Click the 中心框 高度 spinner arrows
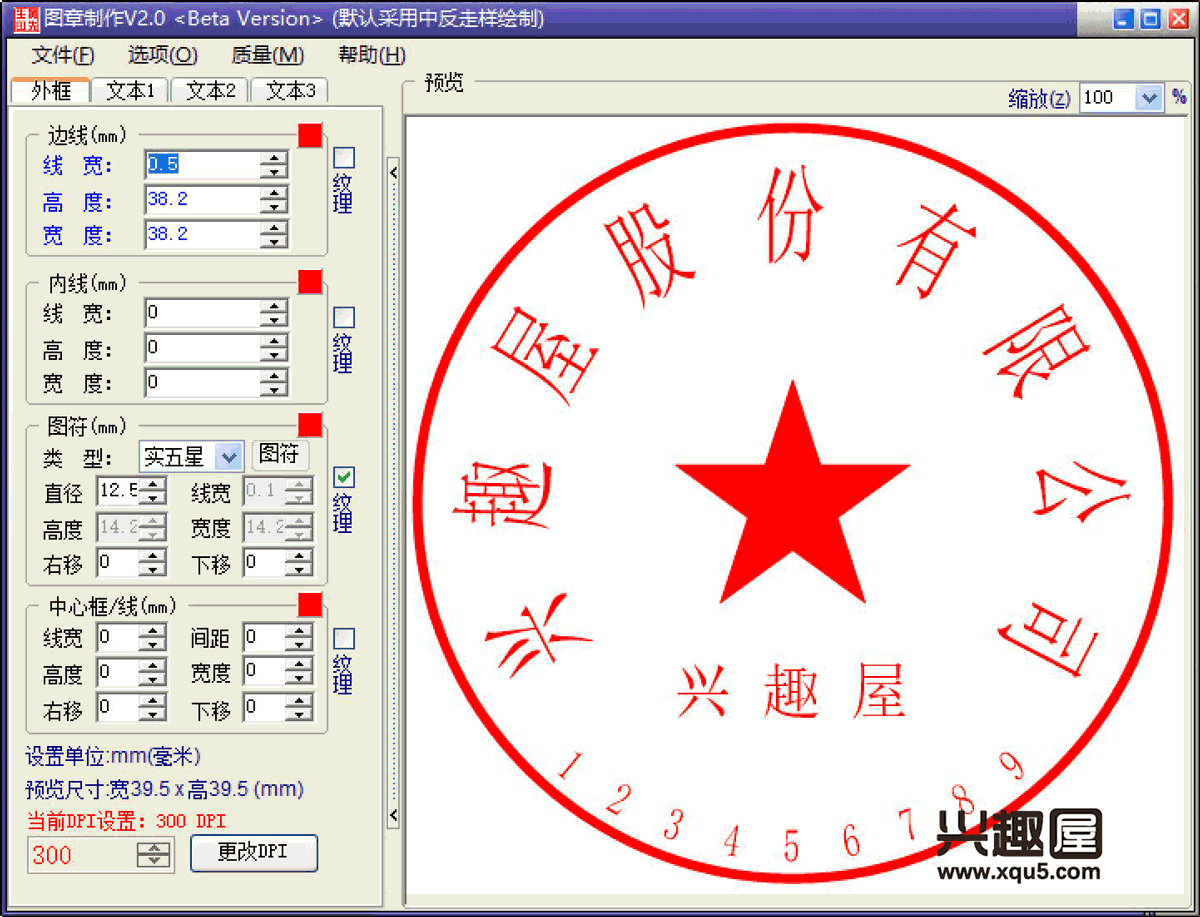 [x=153, y=672]
